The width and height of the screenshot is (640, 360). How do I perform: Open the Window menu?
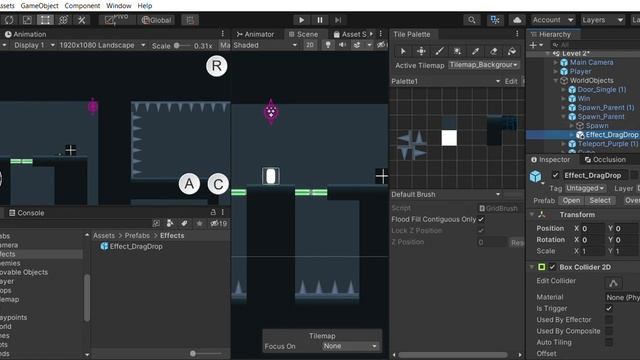pyautogui.click(x=118, y=6)
